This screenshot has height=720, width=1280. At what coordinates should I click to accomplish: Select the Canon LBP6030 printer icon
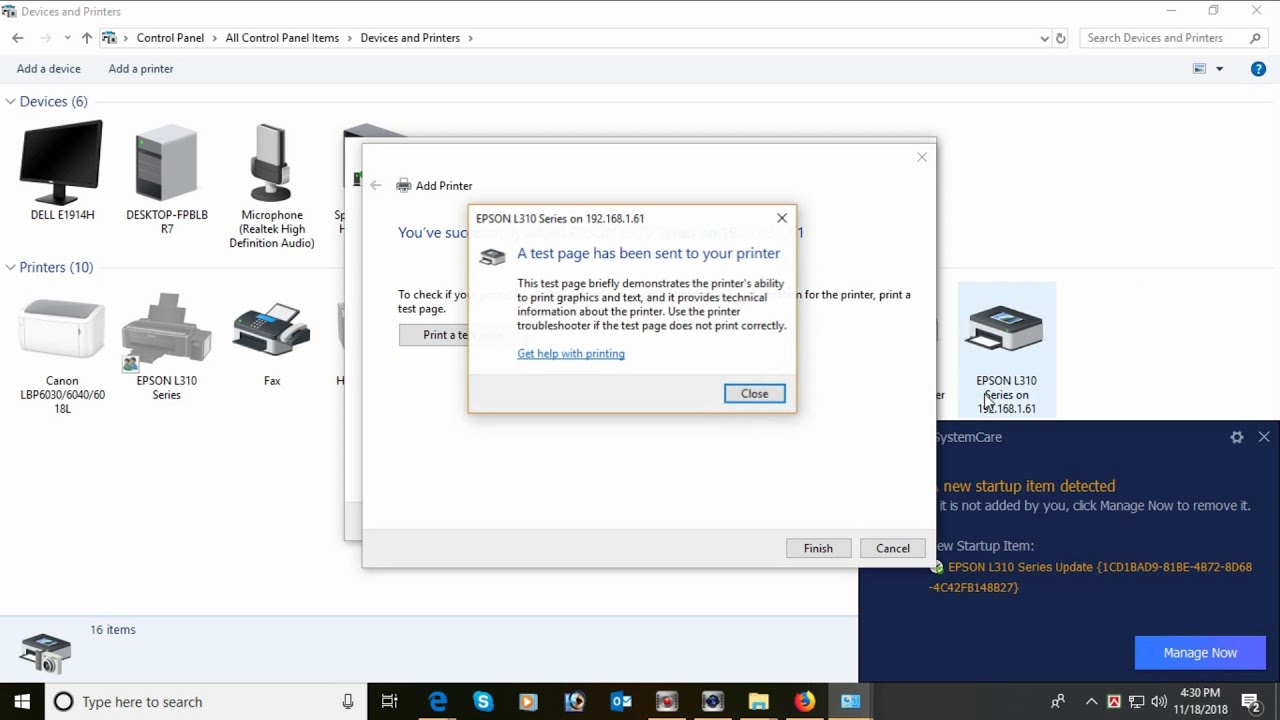pyautogui.click(x=62, y=355)
